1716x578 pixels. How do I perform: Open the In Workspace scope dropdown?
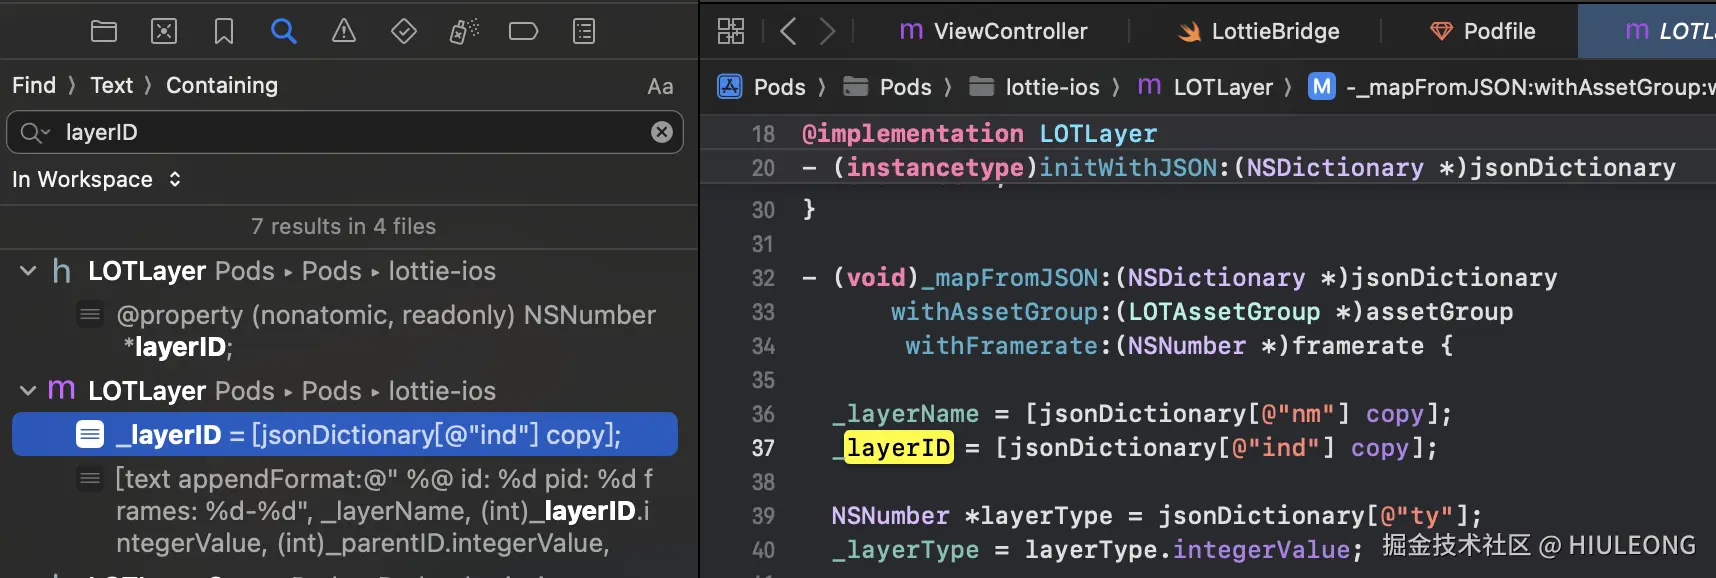pyautogui.click(x=97, y=180)
